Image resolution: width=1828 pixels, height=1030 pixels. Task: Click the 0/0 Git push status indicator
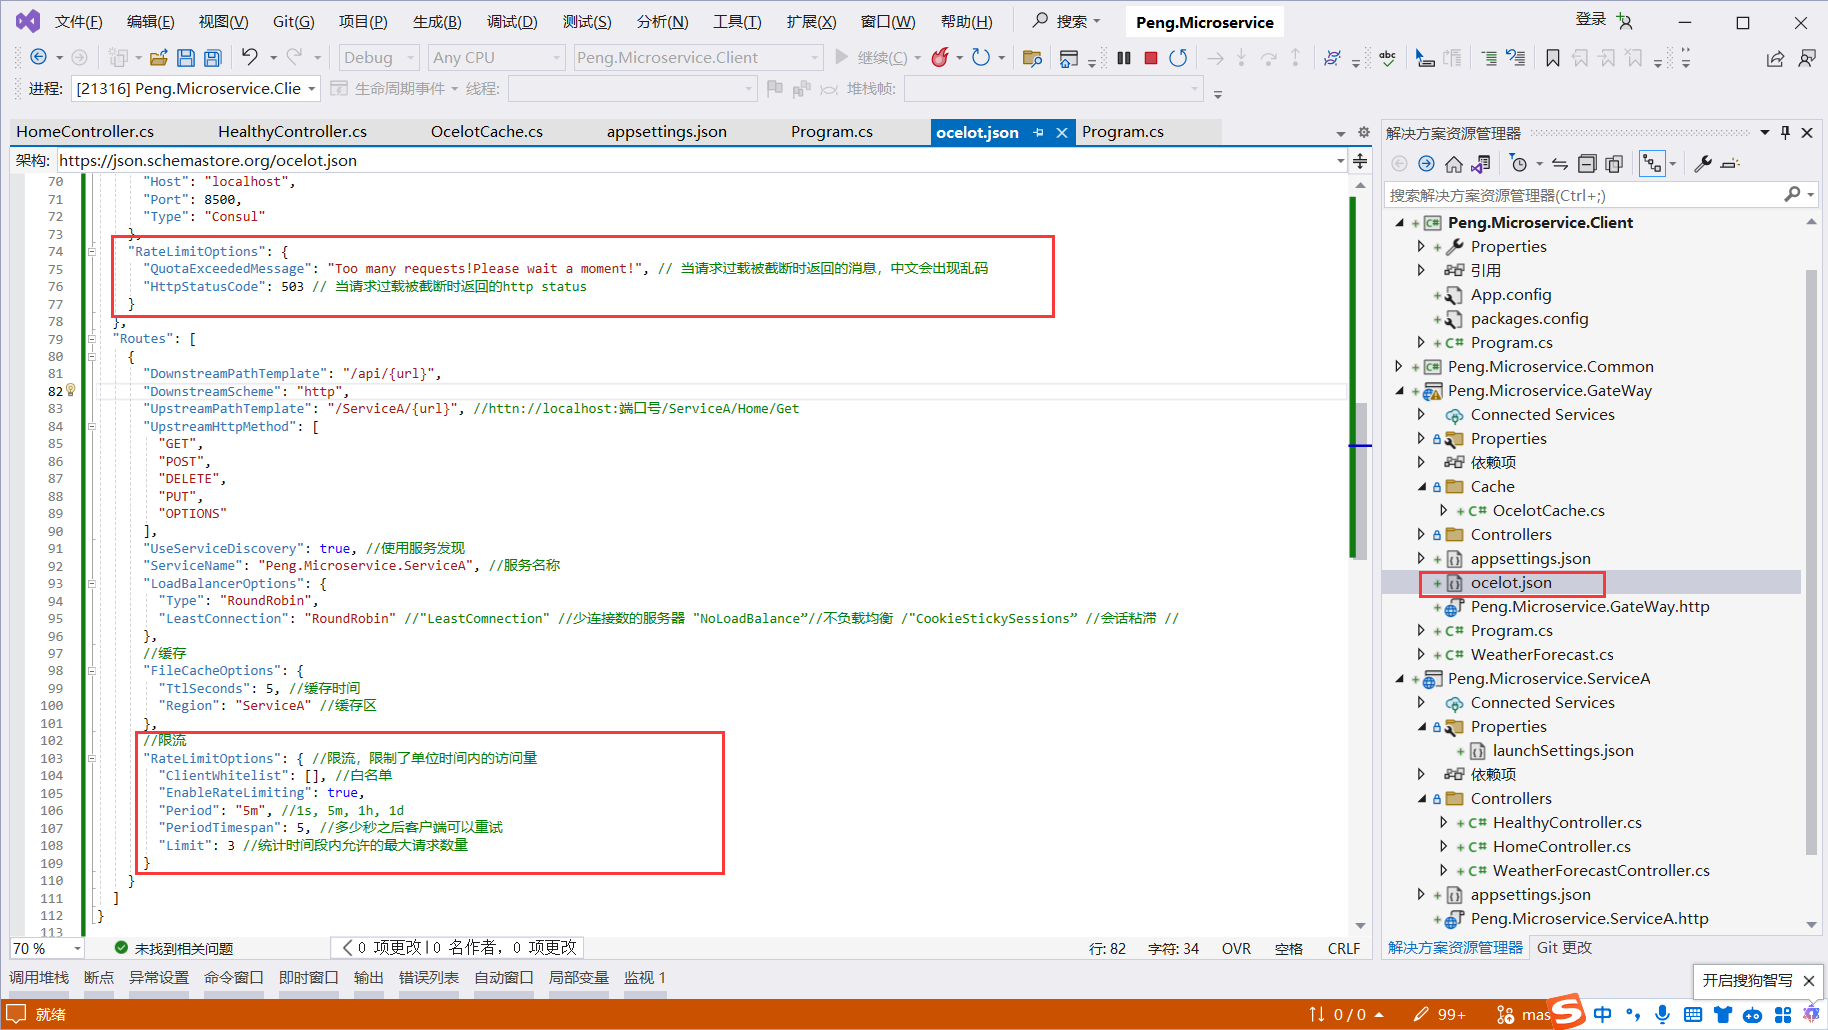pyautogui.click(x=1346, y=1014)
